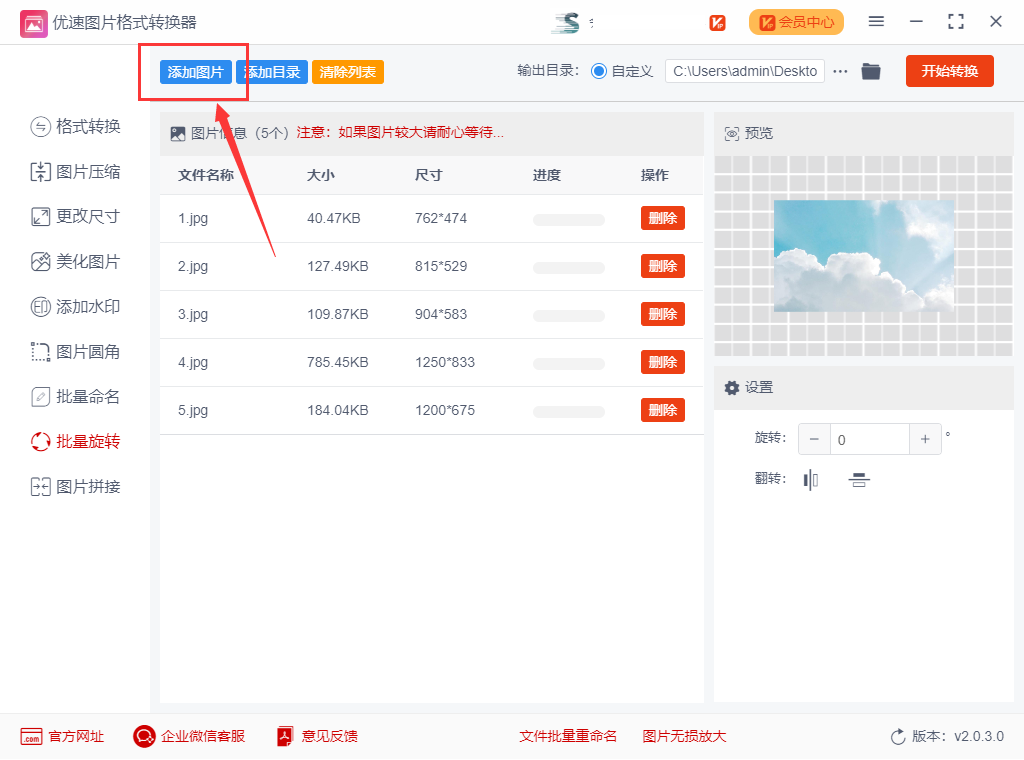
Task: Decrease rotation with the minus button
Action: [814, 439]
